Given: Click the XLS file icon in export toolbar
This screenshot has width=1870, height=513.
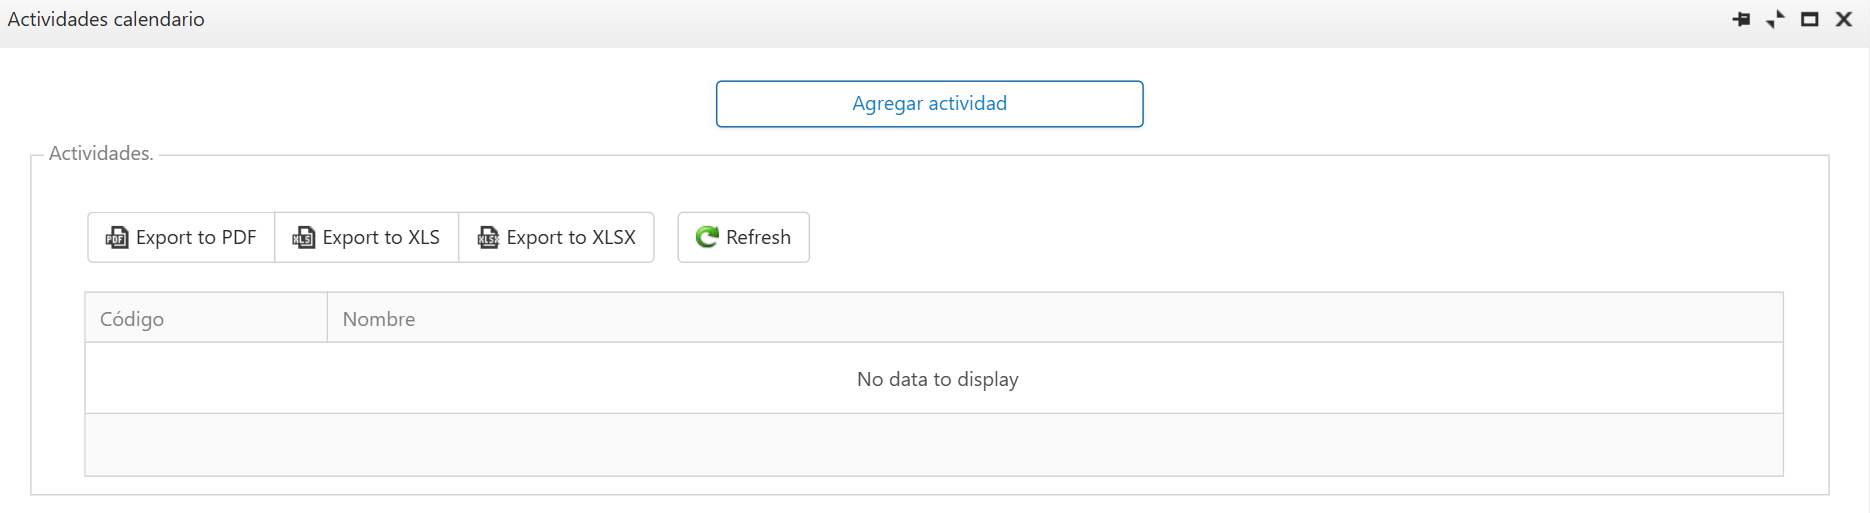Looking at the screenshot, I should [303, 238].
